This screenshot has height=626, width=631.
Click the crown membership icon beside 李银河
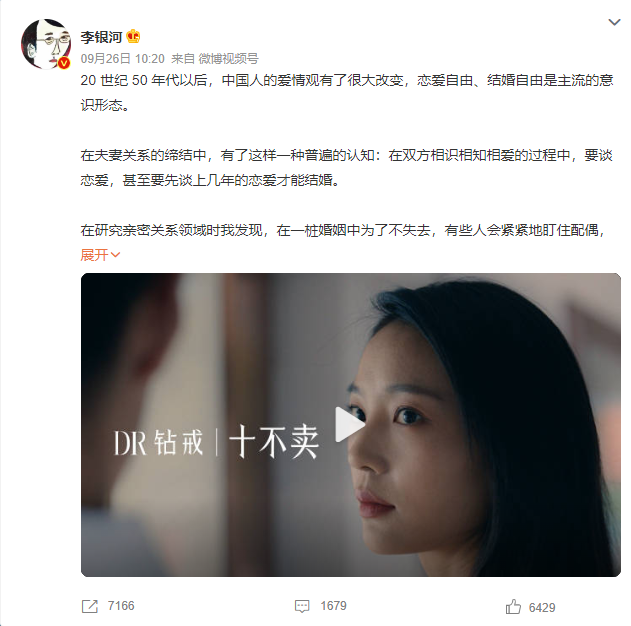[x=133, y=37]
